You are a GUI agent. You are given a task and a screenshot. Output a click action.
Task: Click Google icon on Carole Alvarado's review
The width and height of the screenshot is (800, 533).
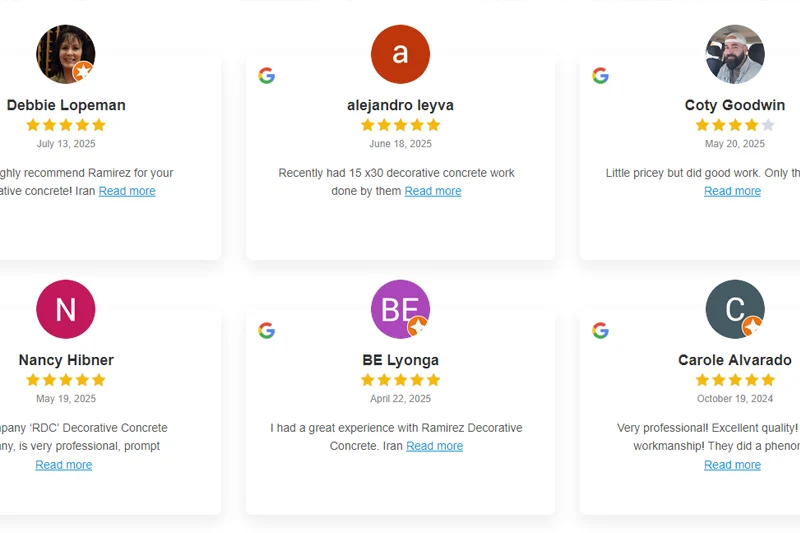(x=600, y=330)
